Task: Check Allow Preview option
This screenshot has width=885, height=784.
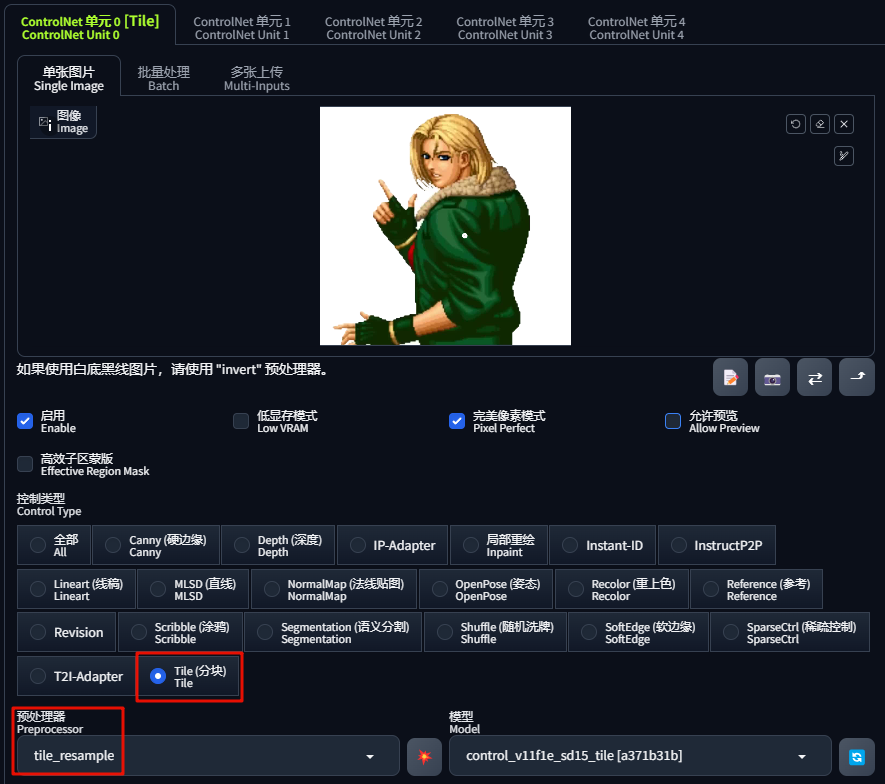Action: pos(673,421)
